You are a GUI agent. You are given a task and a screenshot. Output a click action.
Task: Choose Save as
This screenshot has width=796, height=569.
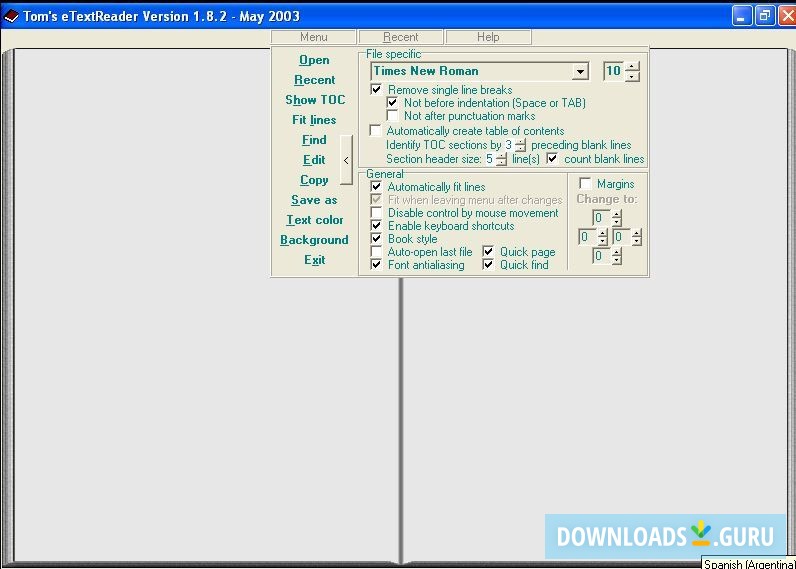pos(314,200)
